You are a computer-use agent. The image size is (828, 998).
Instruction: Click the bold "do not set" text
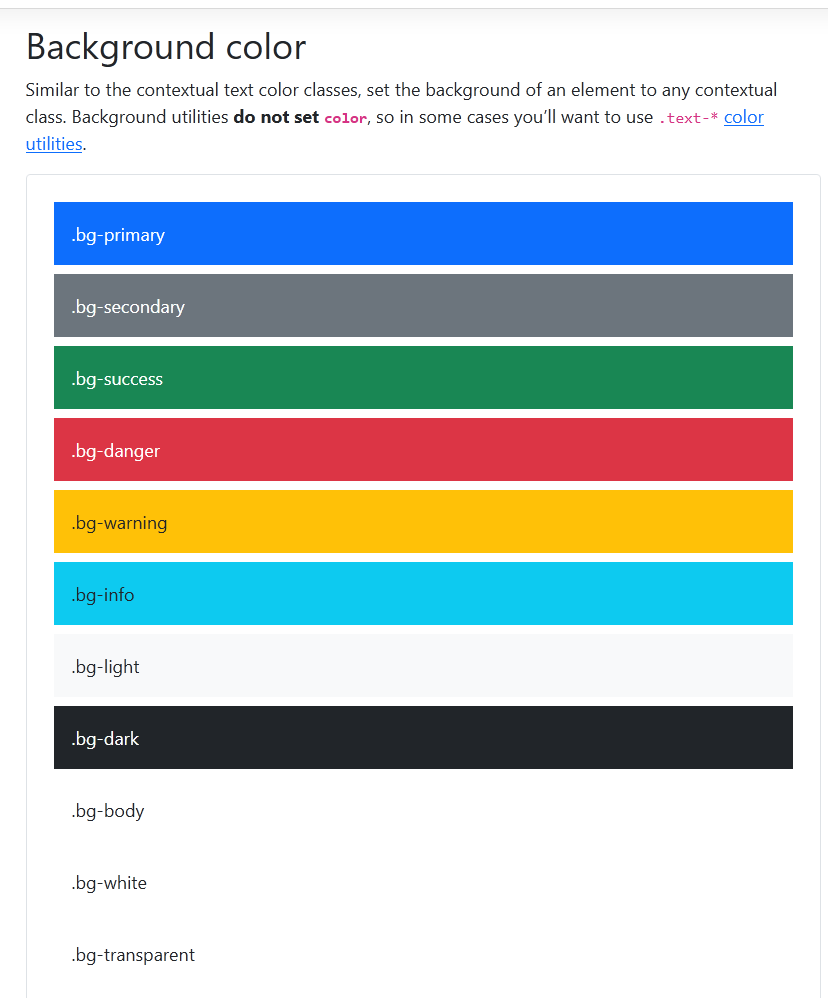coord(276,117)
